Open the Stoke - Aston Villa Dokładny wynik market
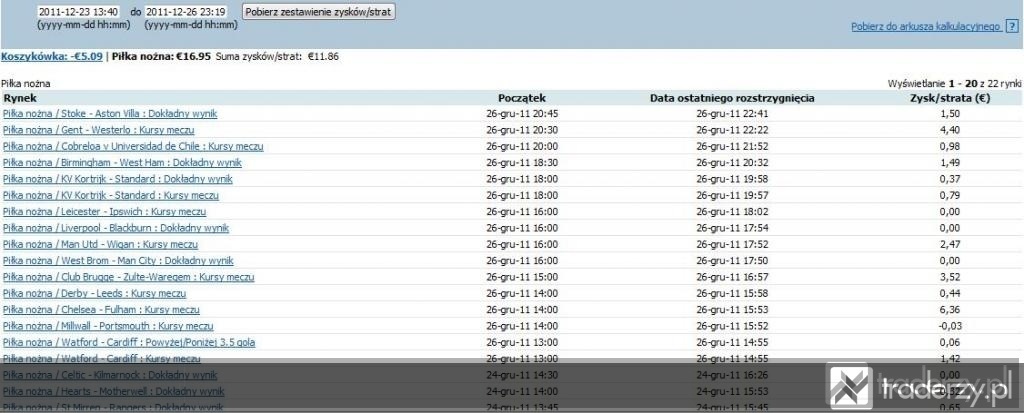 click(110, 114)
